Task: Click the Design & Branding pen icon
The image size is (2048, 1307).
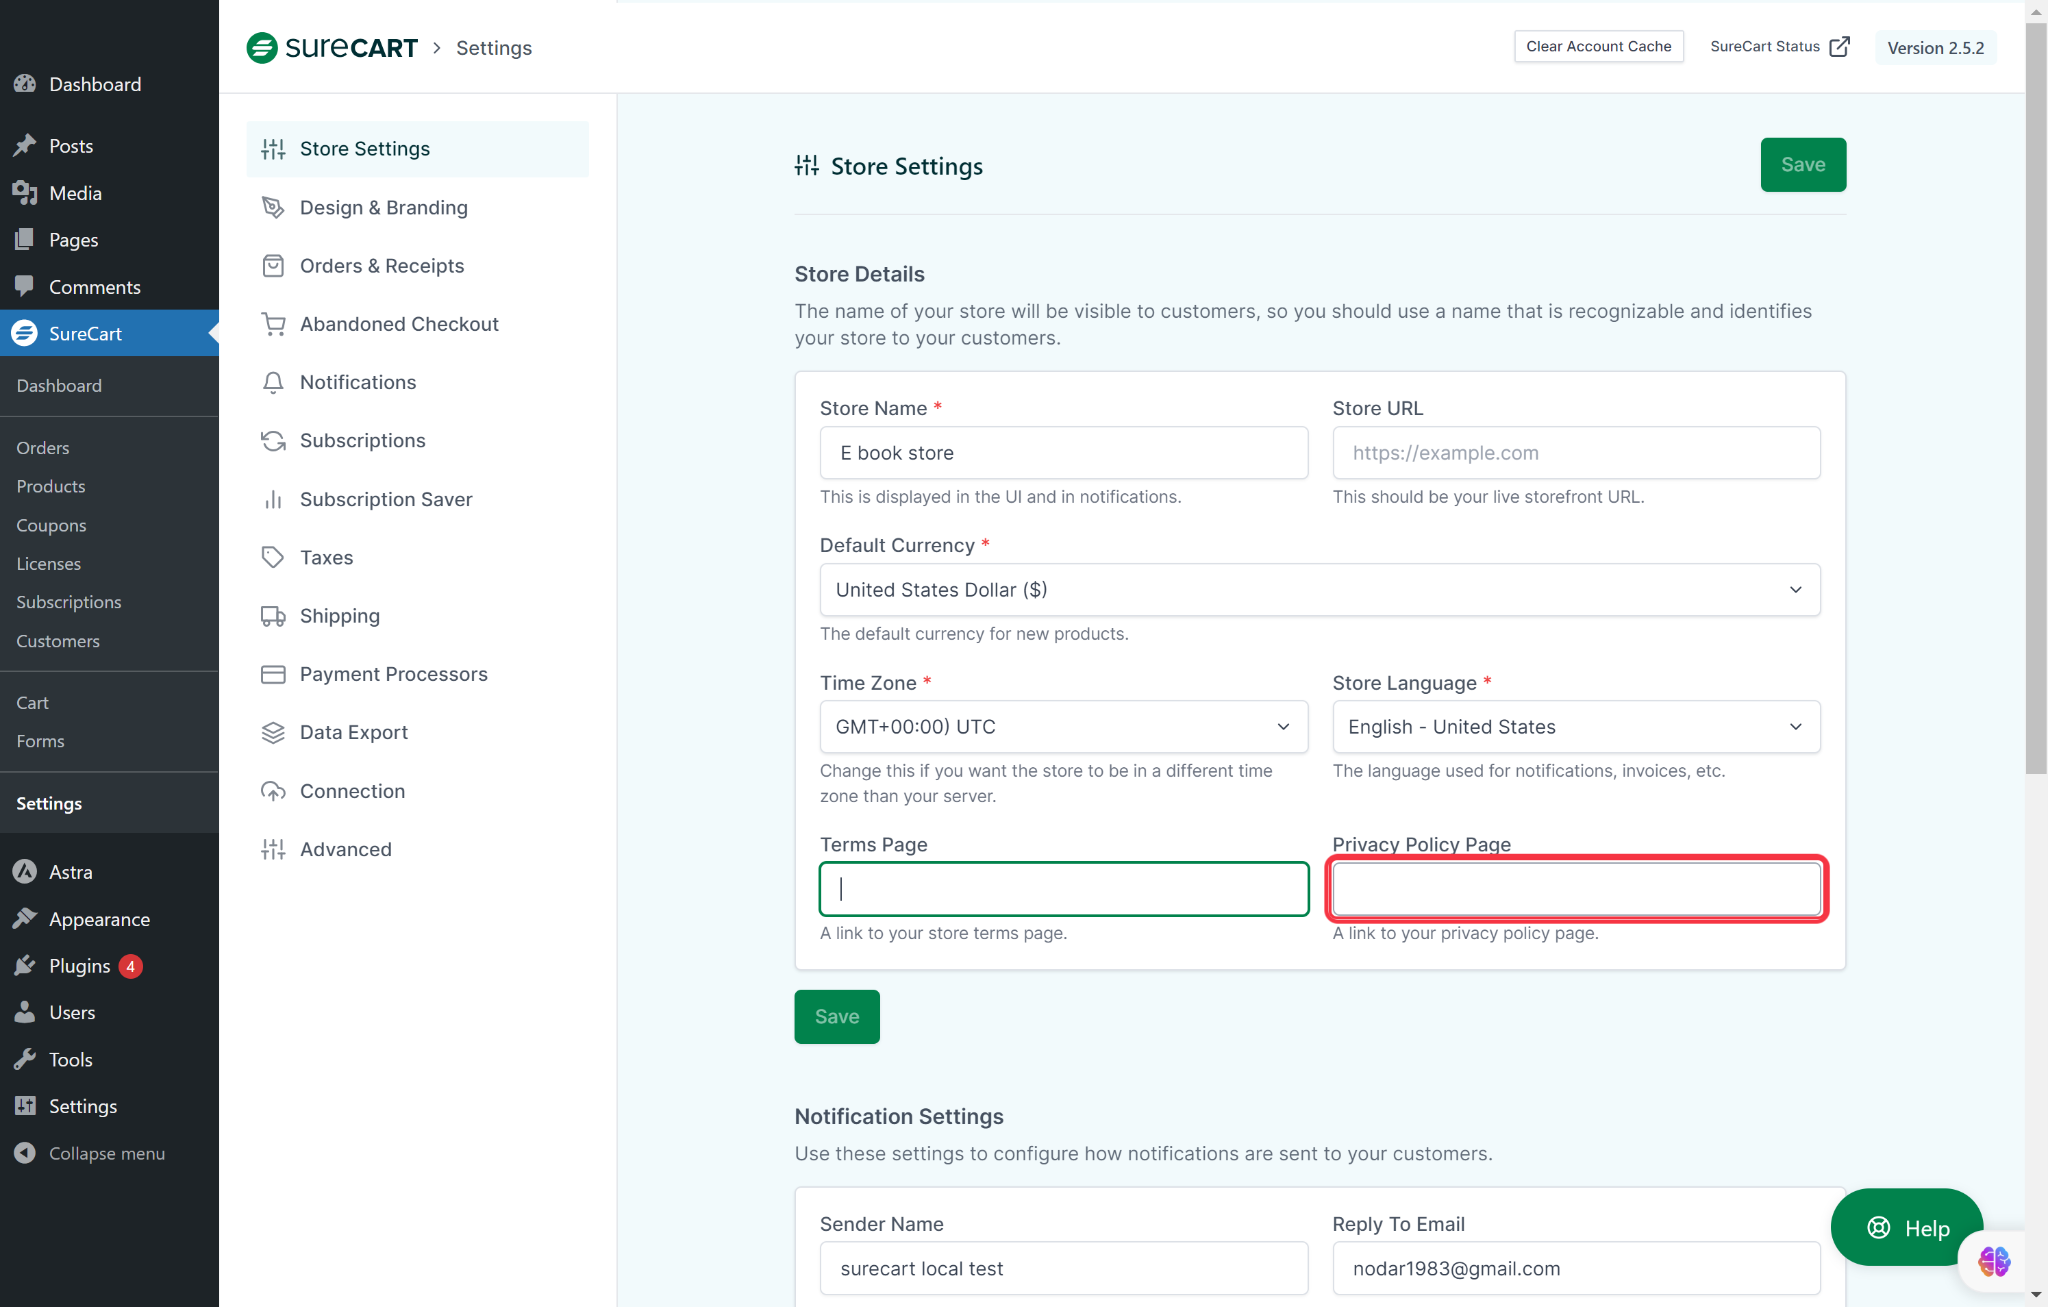Action: pos(273,207)
